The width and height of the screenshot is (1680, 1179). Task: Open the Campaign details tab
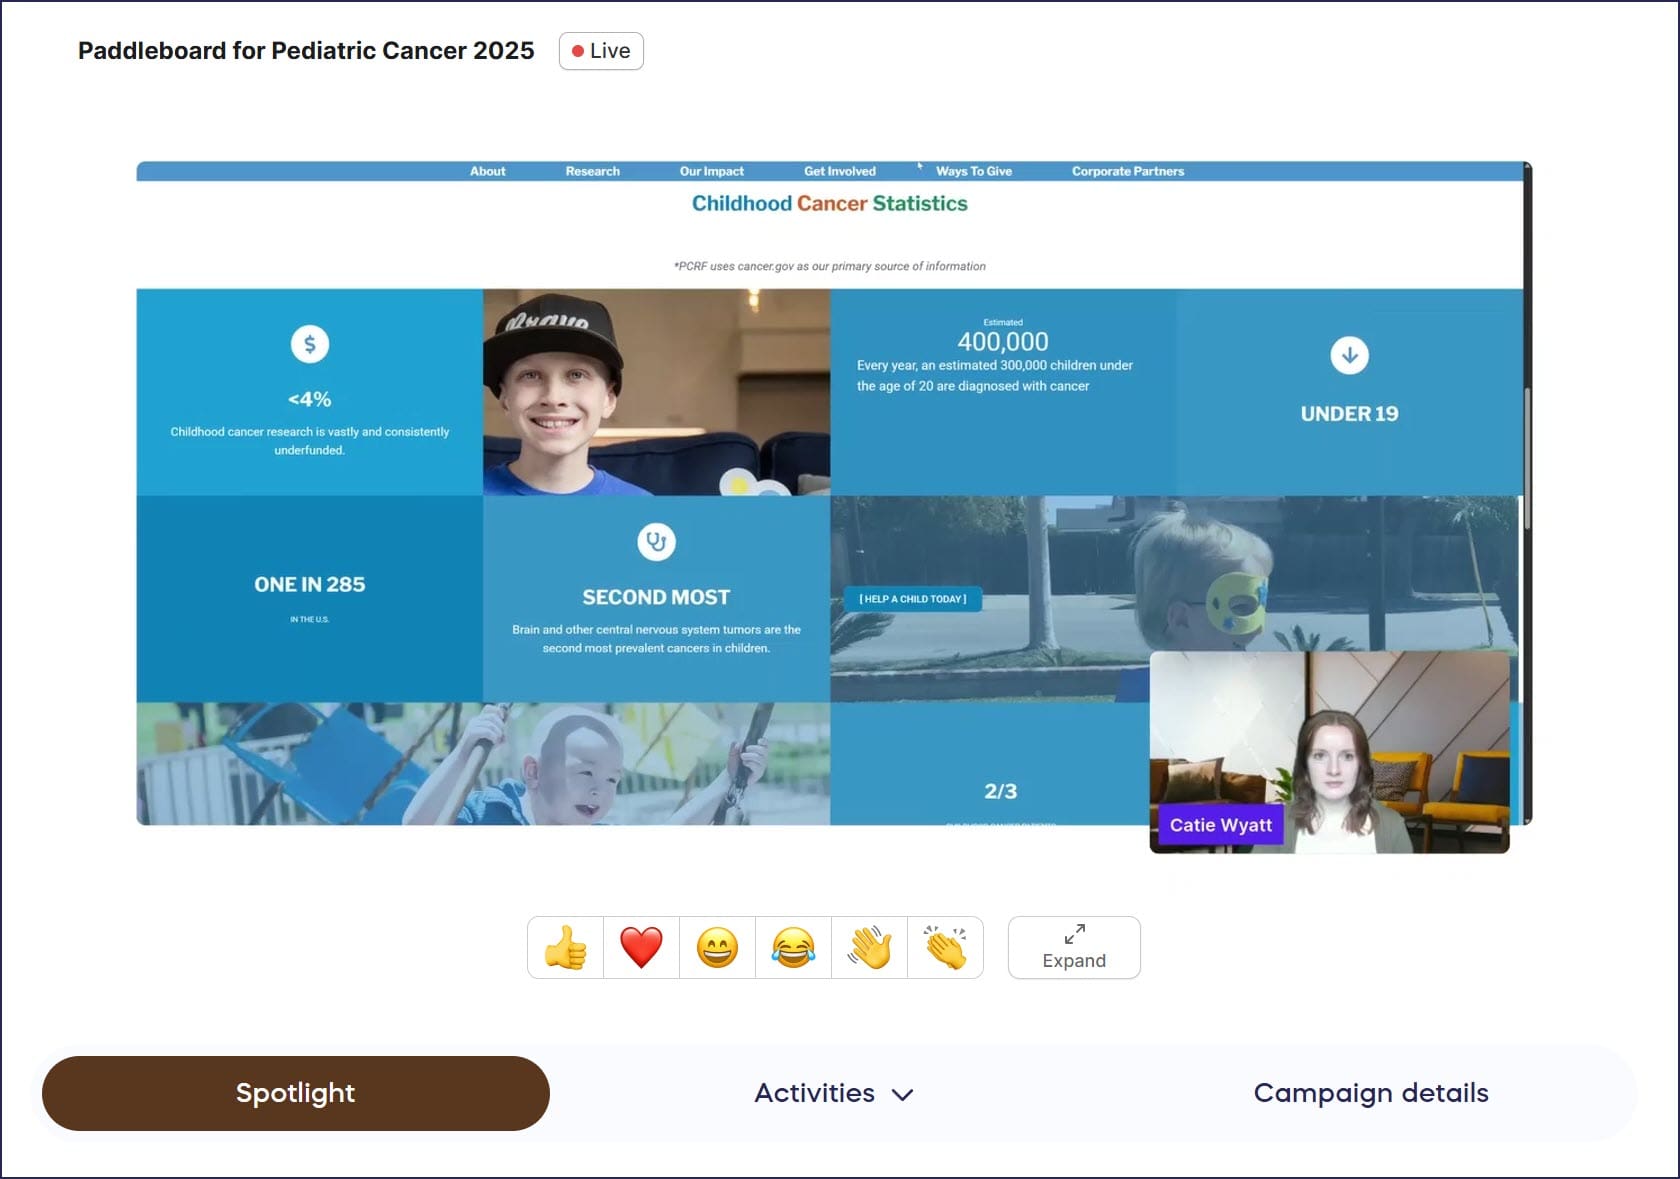tap(1370, 1093)
